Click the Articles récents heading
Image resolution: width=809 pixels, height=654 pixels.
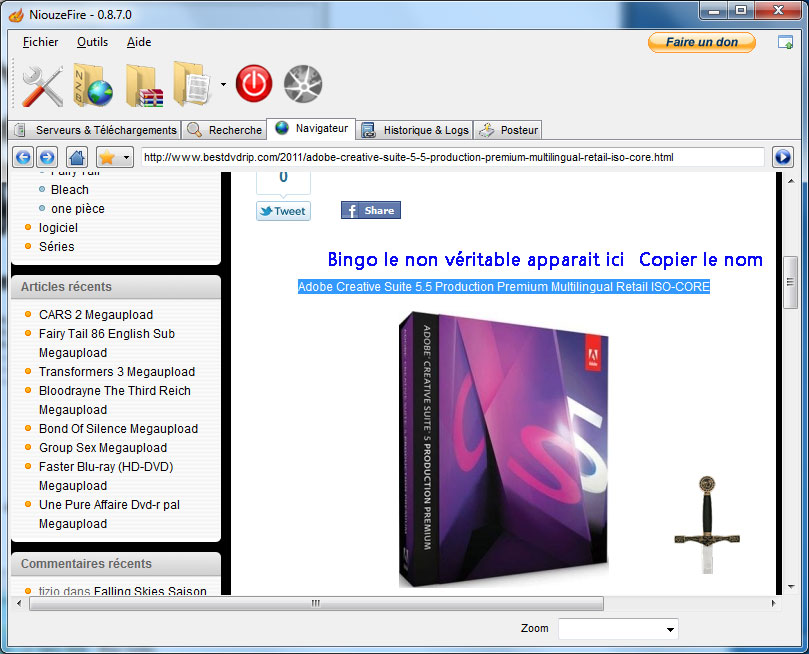pyautogui.click(x=66, y=287)
